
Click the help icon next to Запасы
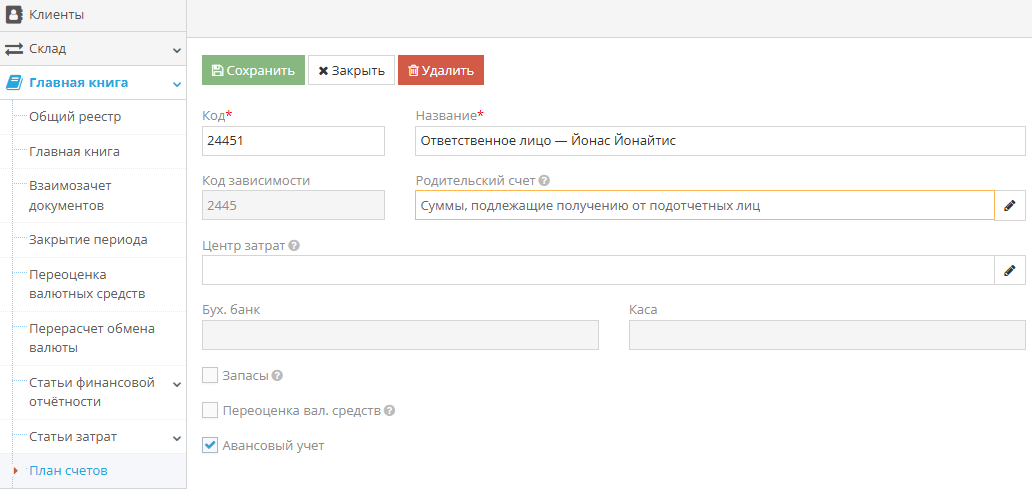[x=277, y=376]
